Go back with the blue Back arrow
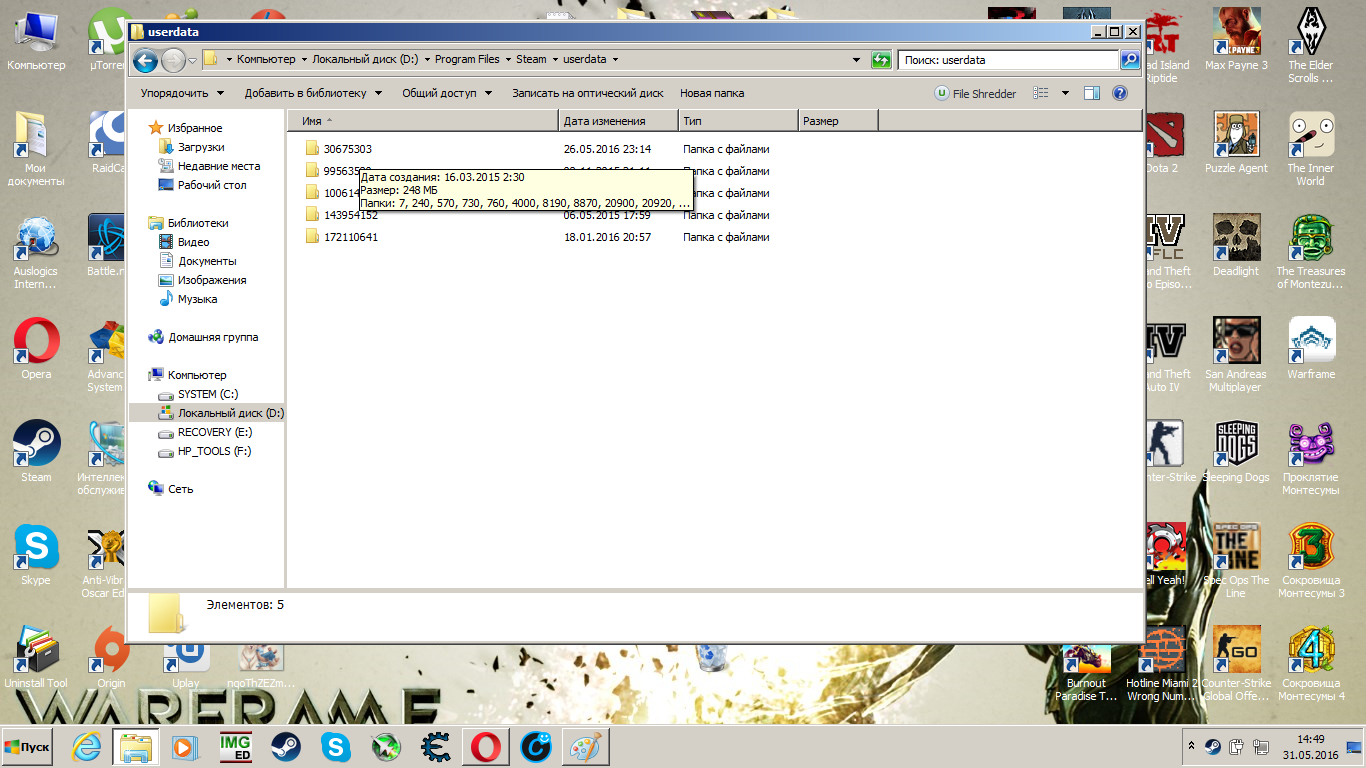 145,60
